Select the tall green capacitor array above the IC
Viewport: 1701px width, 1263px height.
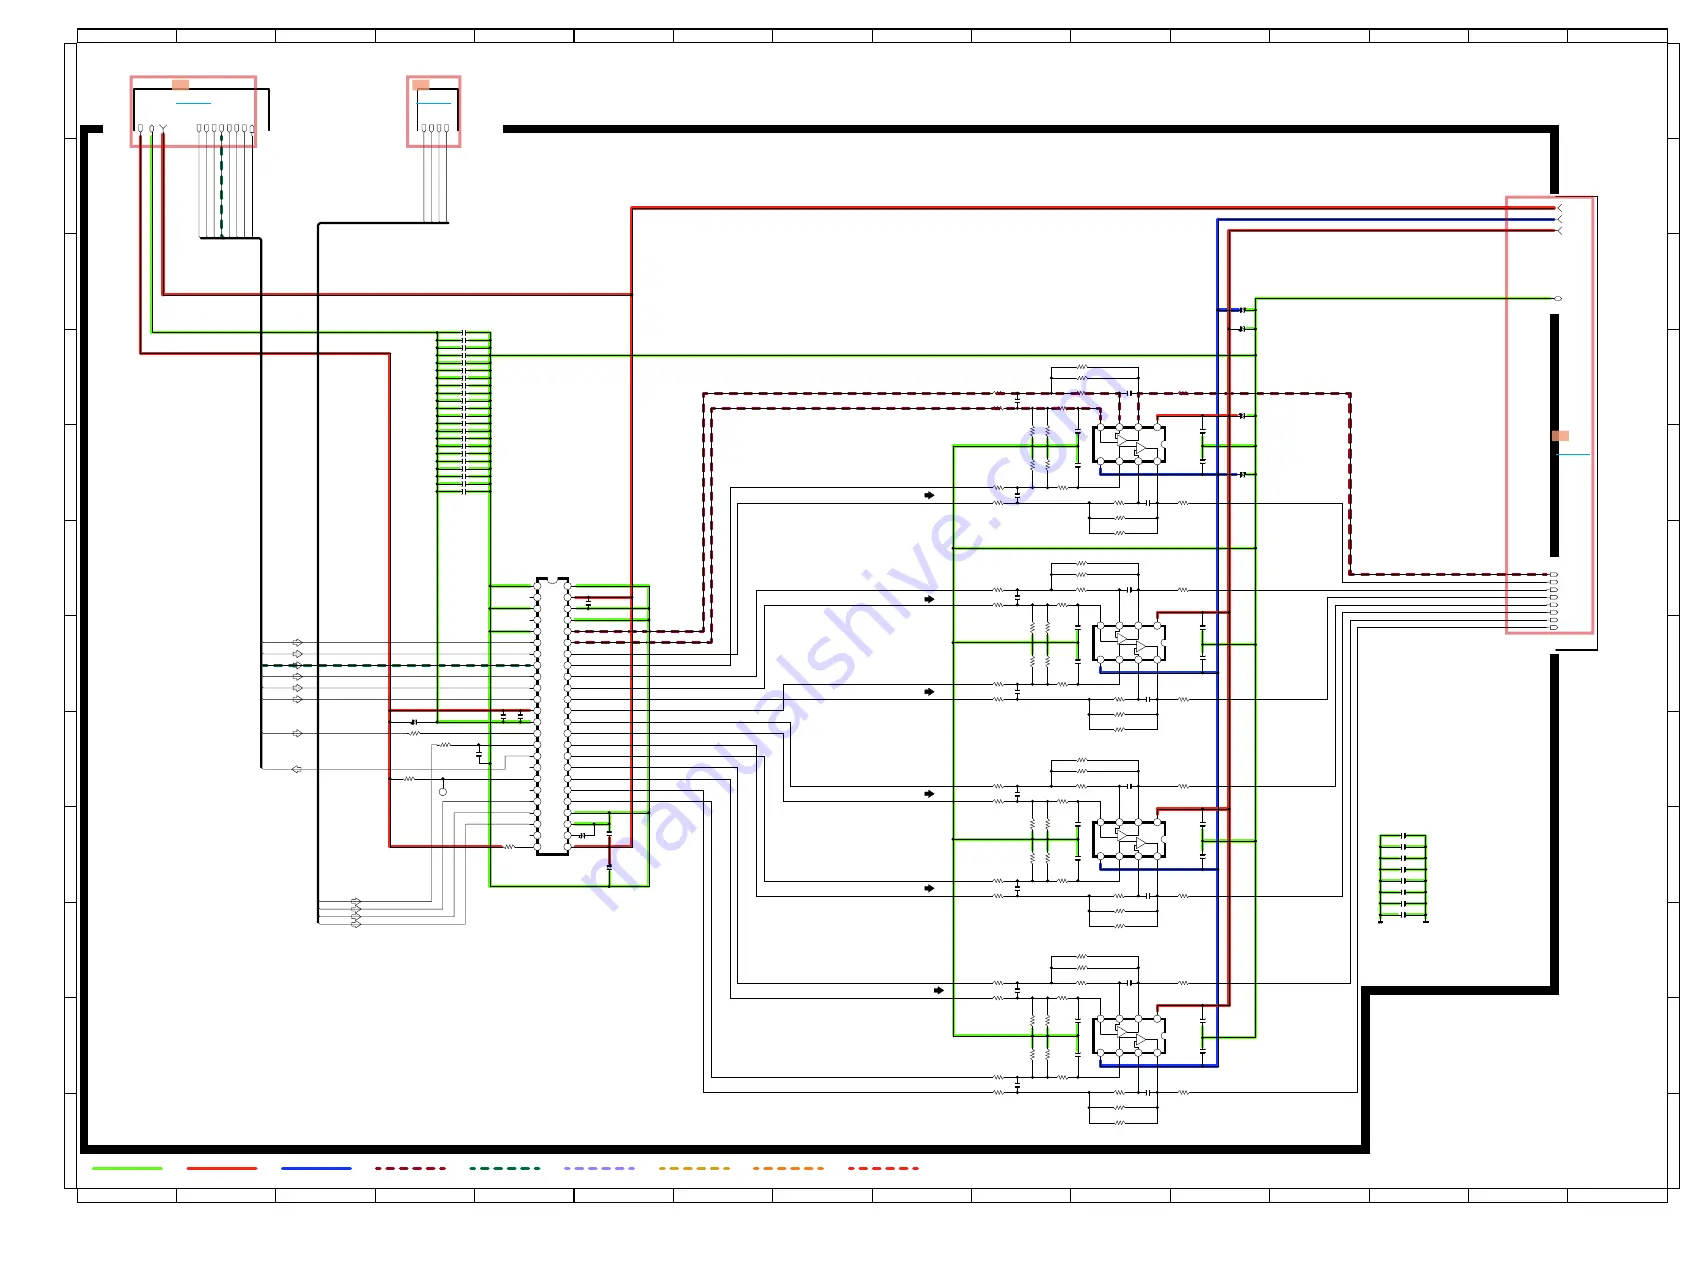pos(464,412)
